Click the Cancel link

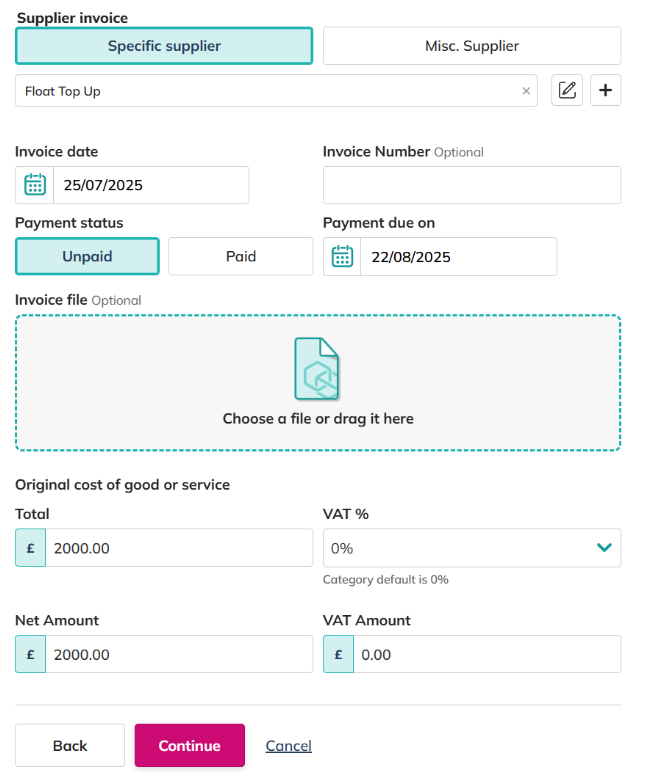tap(288, 746)
